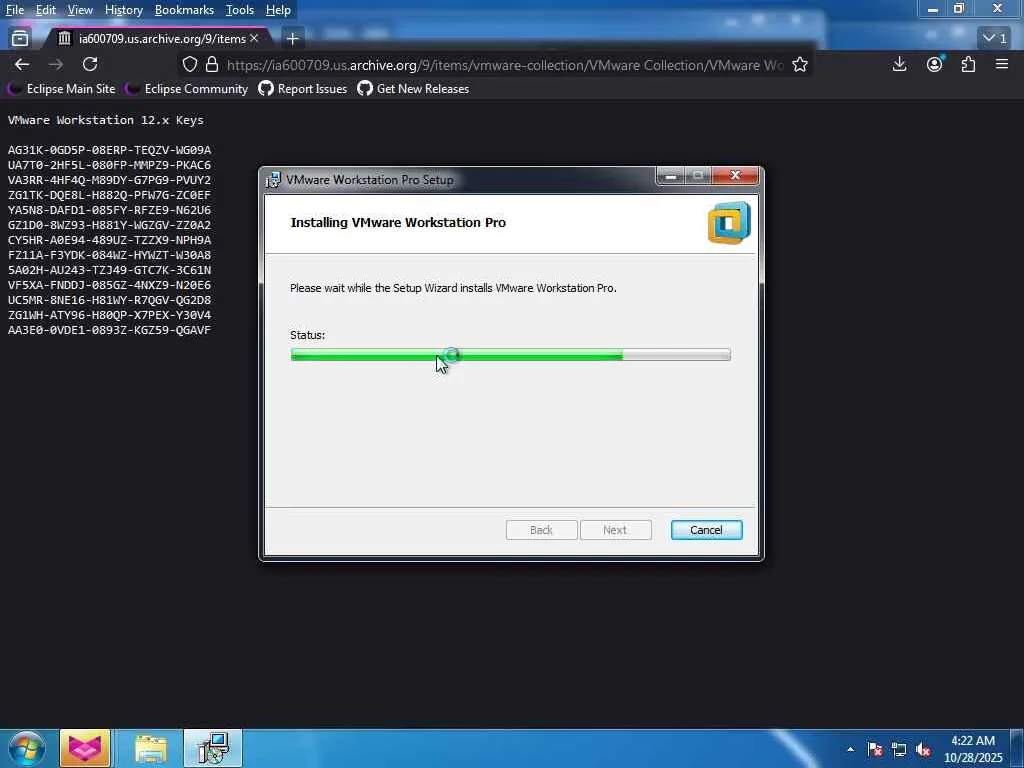This screenshot has height=768, width=1024.
Task: Open the Tools menu
Action: point(240,10)
